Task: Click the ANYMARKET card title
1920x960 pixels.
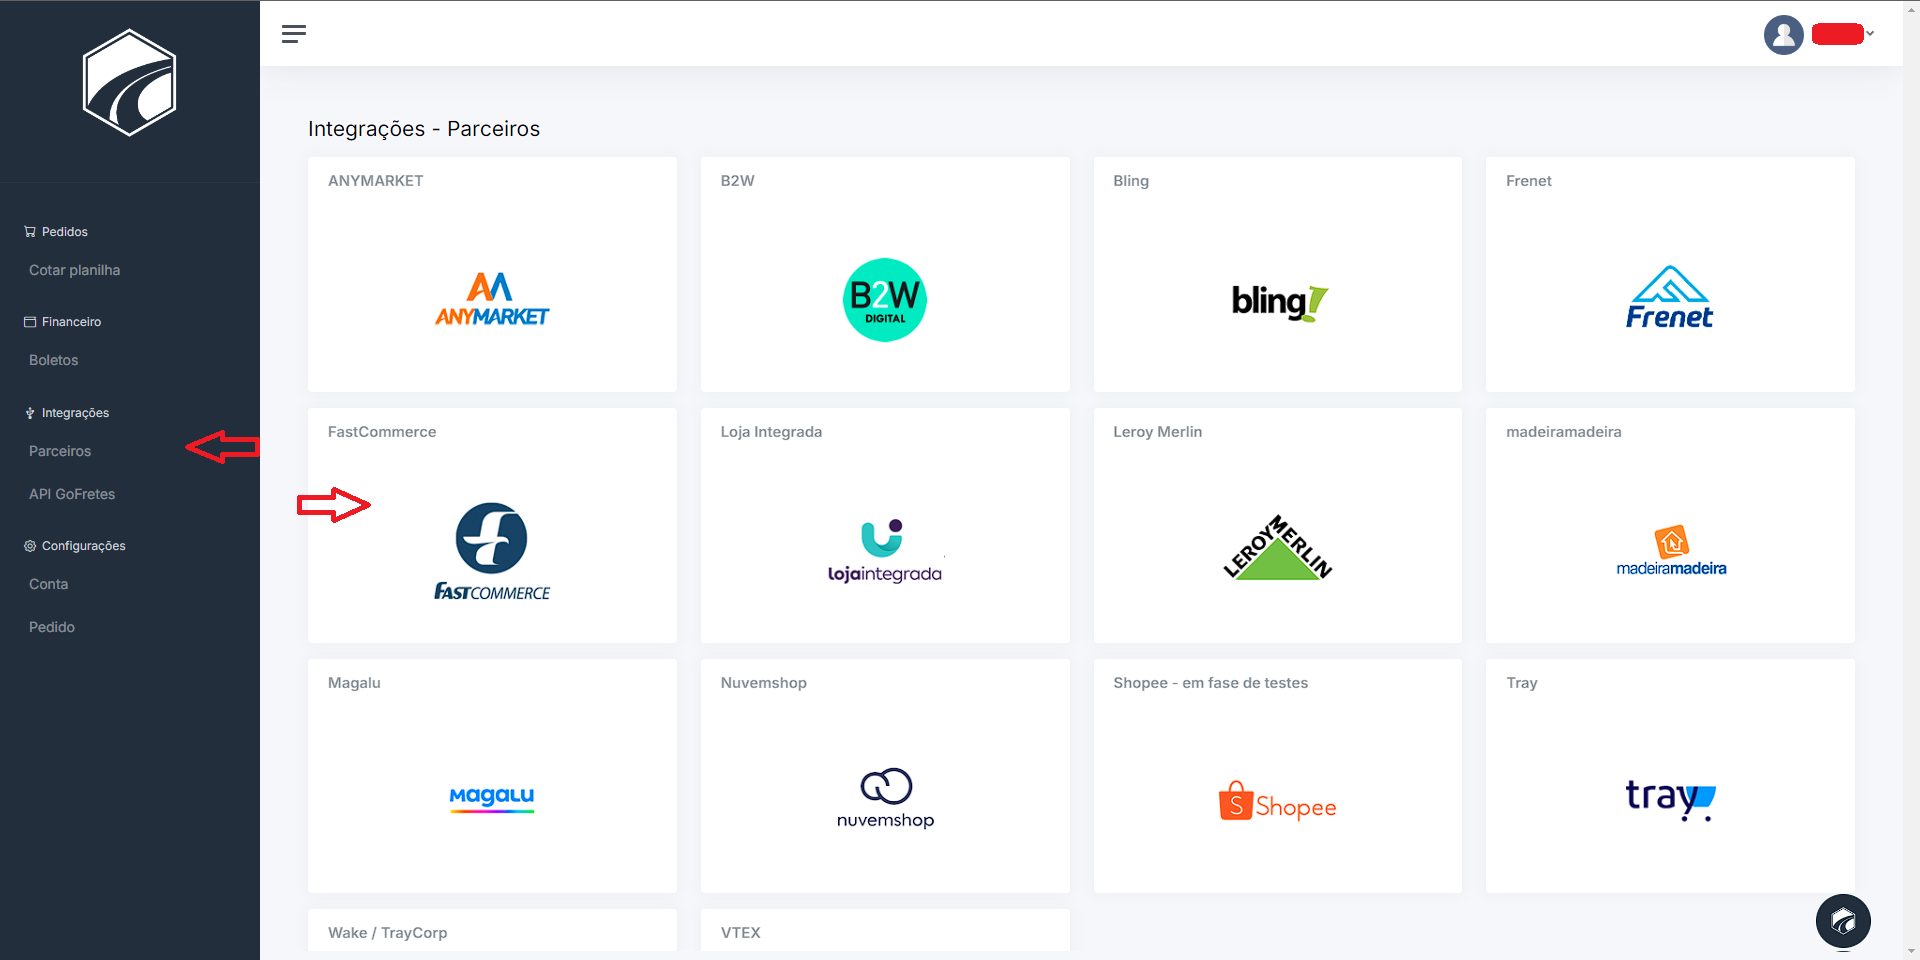Action: (x=376, y=181)
